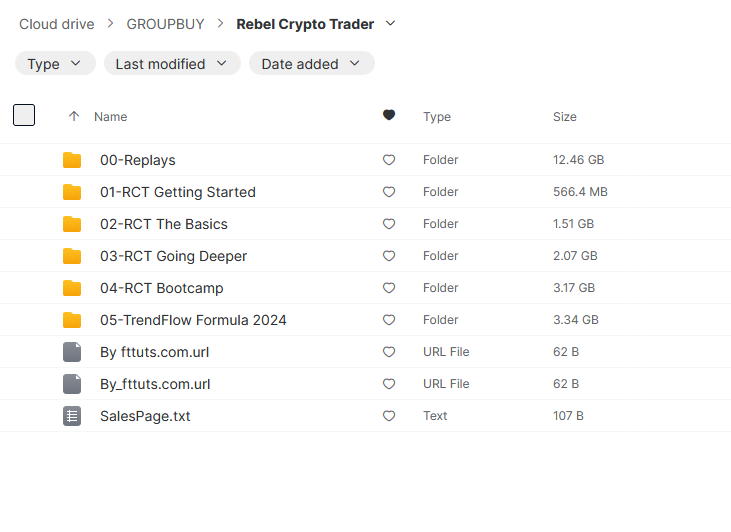Tick the select-all checkbox

(x=24, y=115)
